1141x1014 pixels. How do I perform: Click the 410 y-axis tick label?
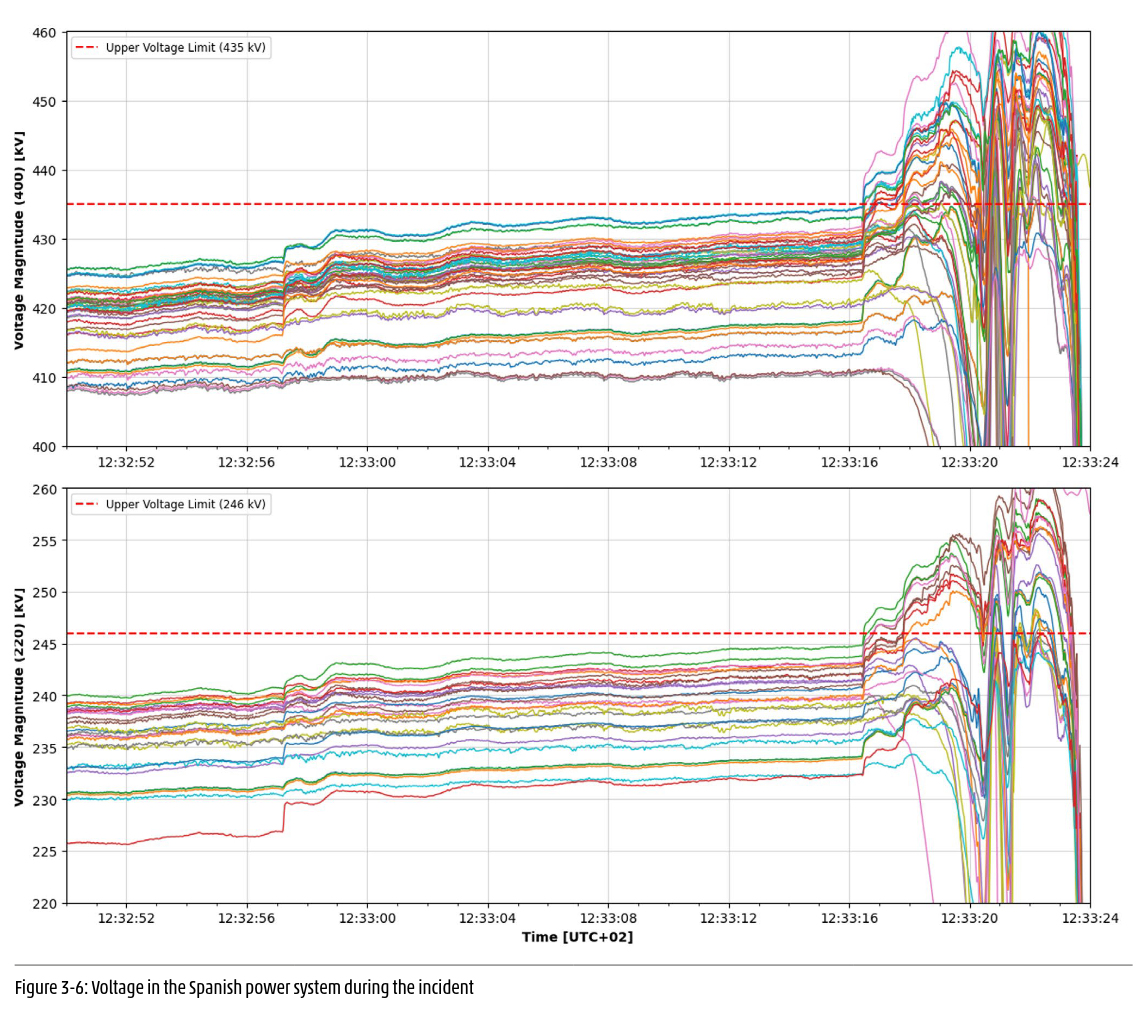tap(44, 378)
